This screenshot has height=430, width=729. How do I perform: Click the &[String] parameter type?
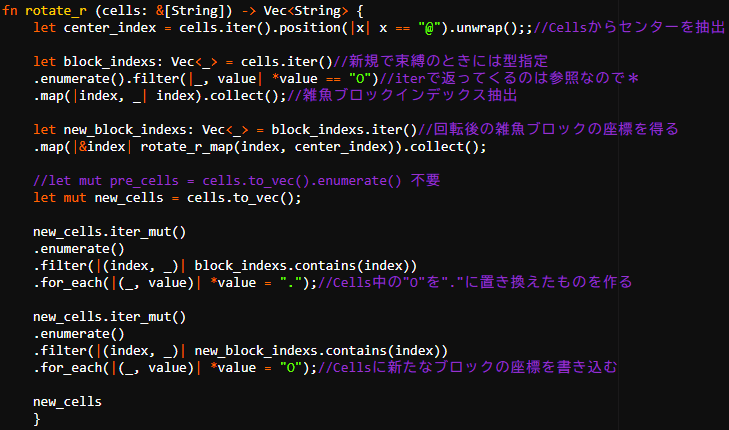point(194,11)
